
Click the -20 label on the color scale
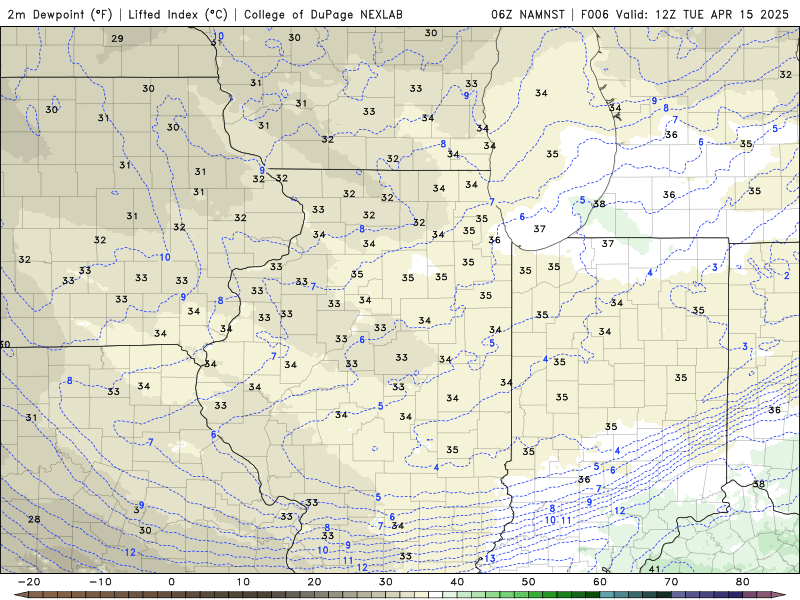pos(29,582)
